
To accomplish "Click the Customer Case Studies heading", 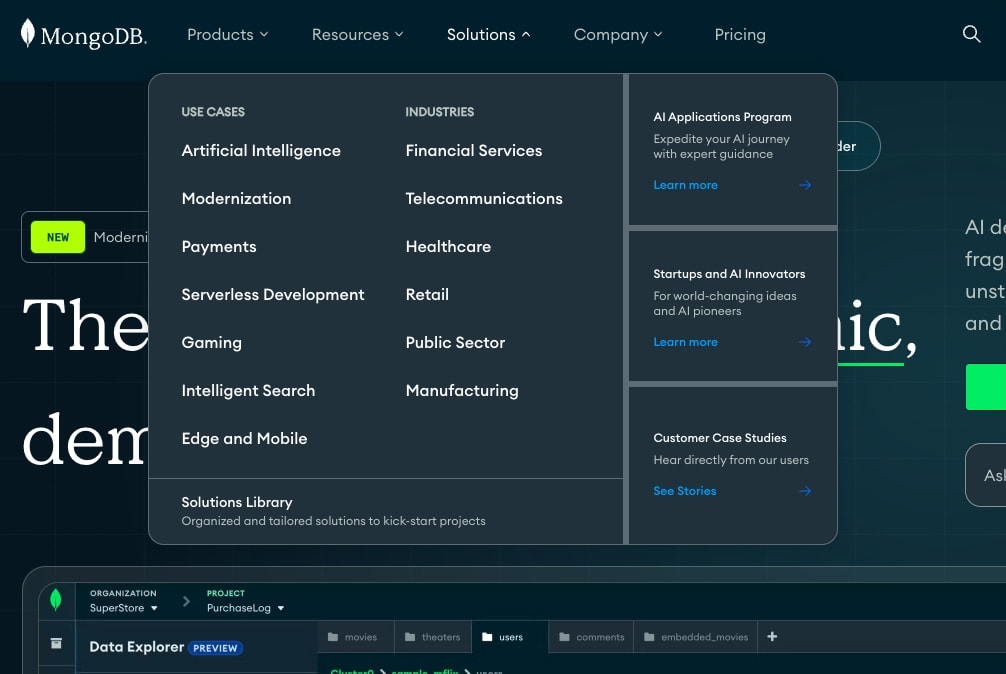I will coord(719,438).
